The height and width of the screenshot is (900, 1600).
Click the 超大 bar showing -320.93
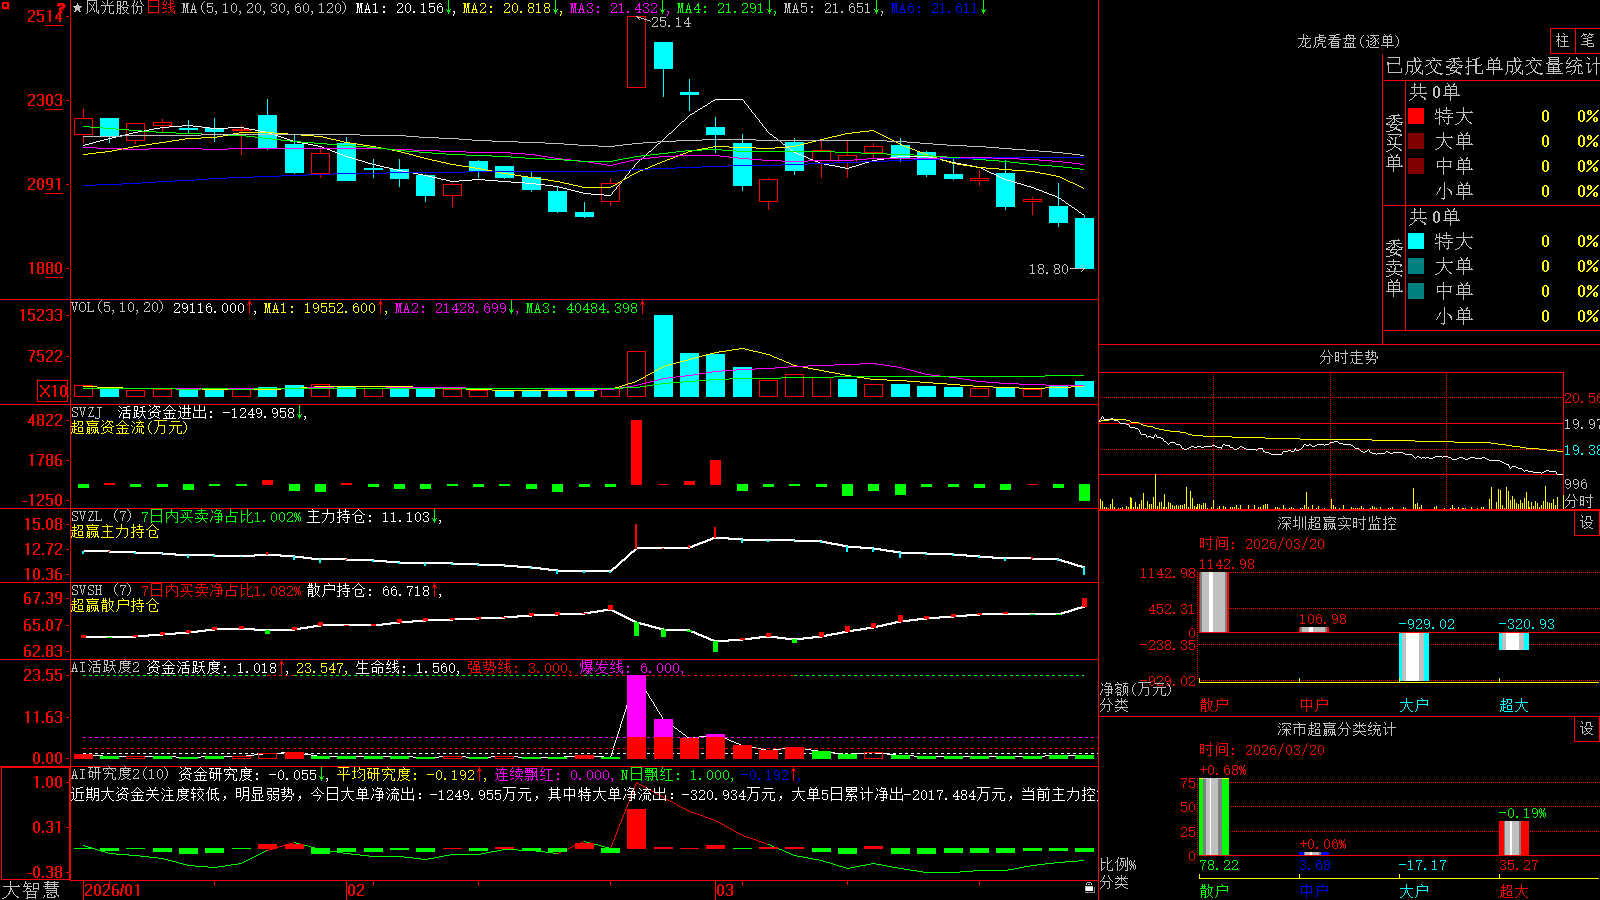pos(1513,641)
